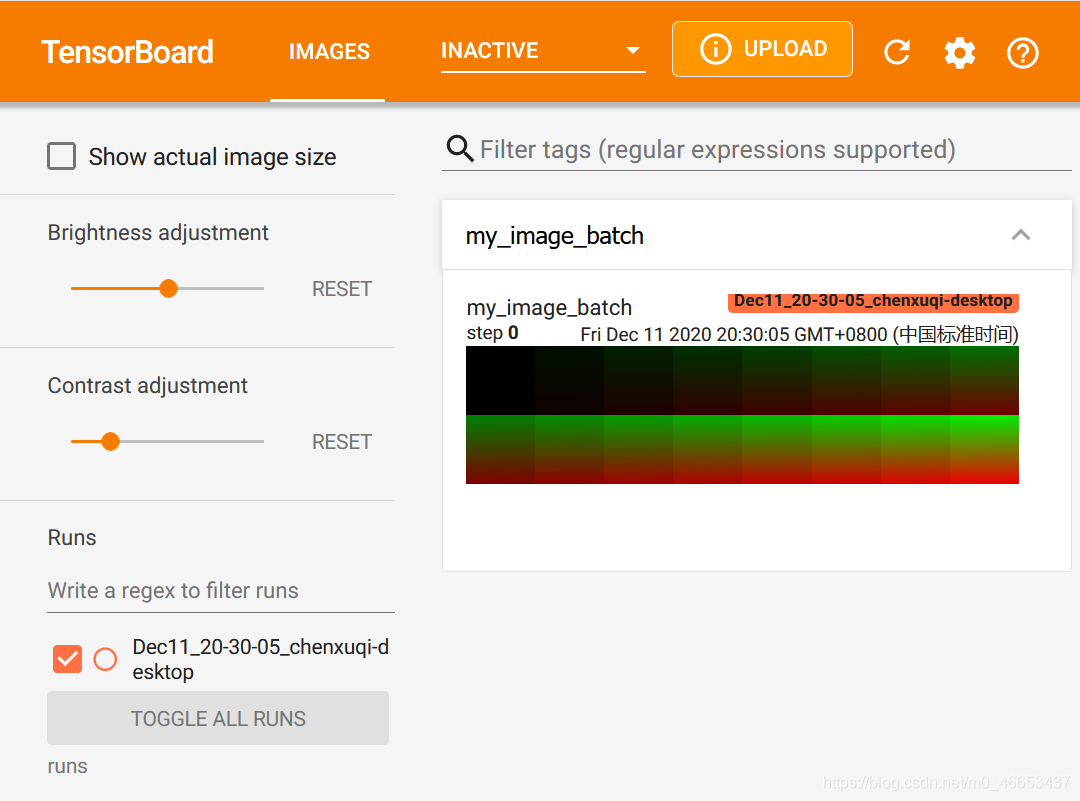Click TOGGLE ALL RUNS button
The width and height of the screenshot is (1080, 801).
pyautogui.click(x=218, y=718)
